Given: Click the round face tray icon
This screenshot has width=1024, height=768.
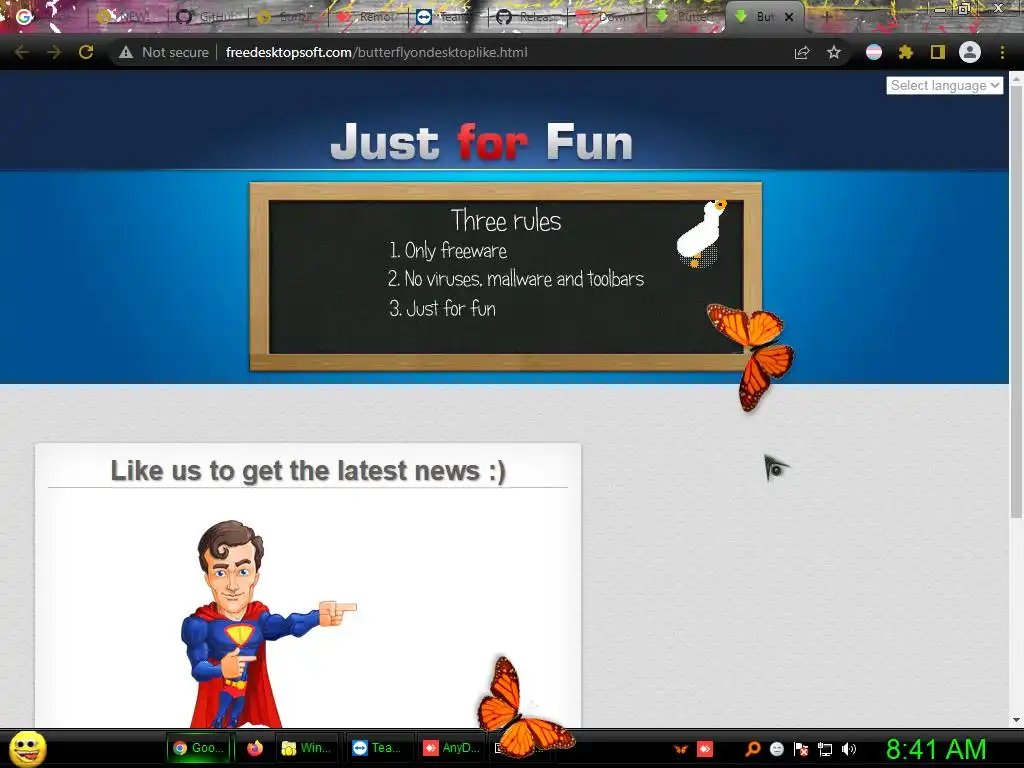Looking at the screenshot, I should pyautogui.click(x=776, y=749).
